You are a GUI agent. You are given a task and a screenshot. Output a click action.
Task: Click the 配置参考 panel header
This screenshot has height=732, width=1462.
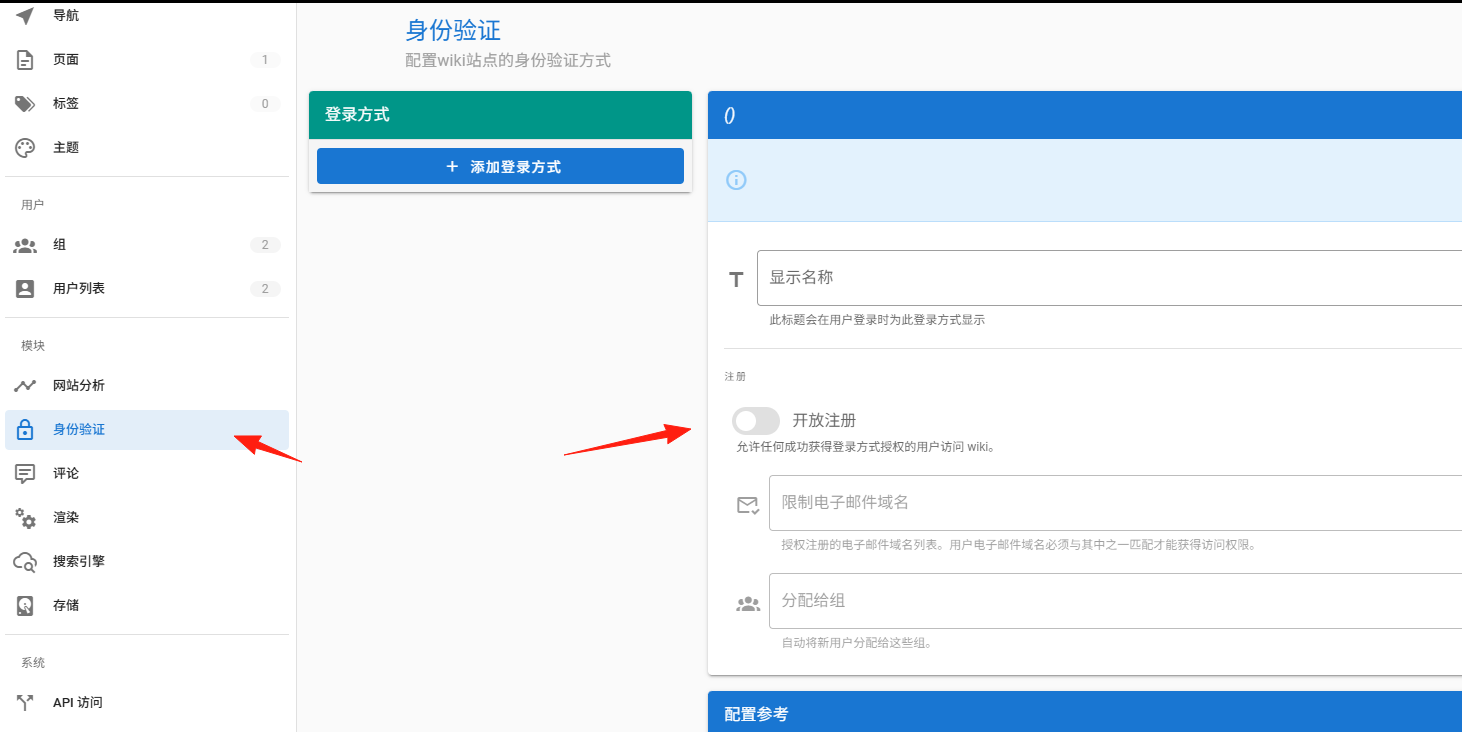click(1085, 714)
